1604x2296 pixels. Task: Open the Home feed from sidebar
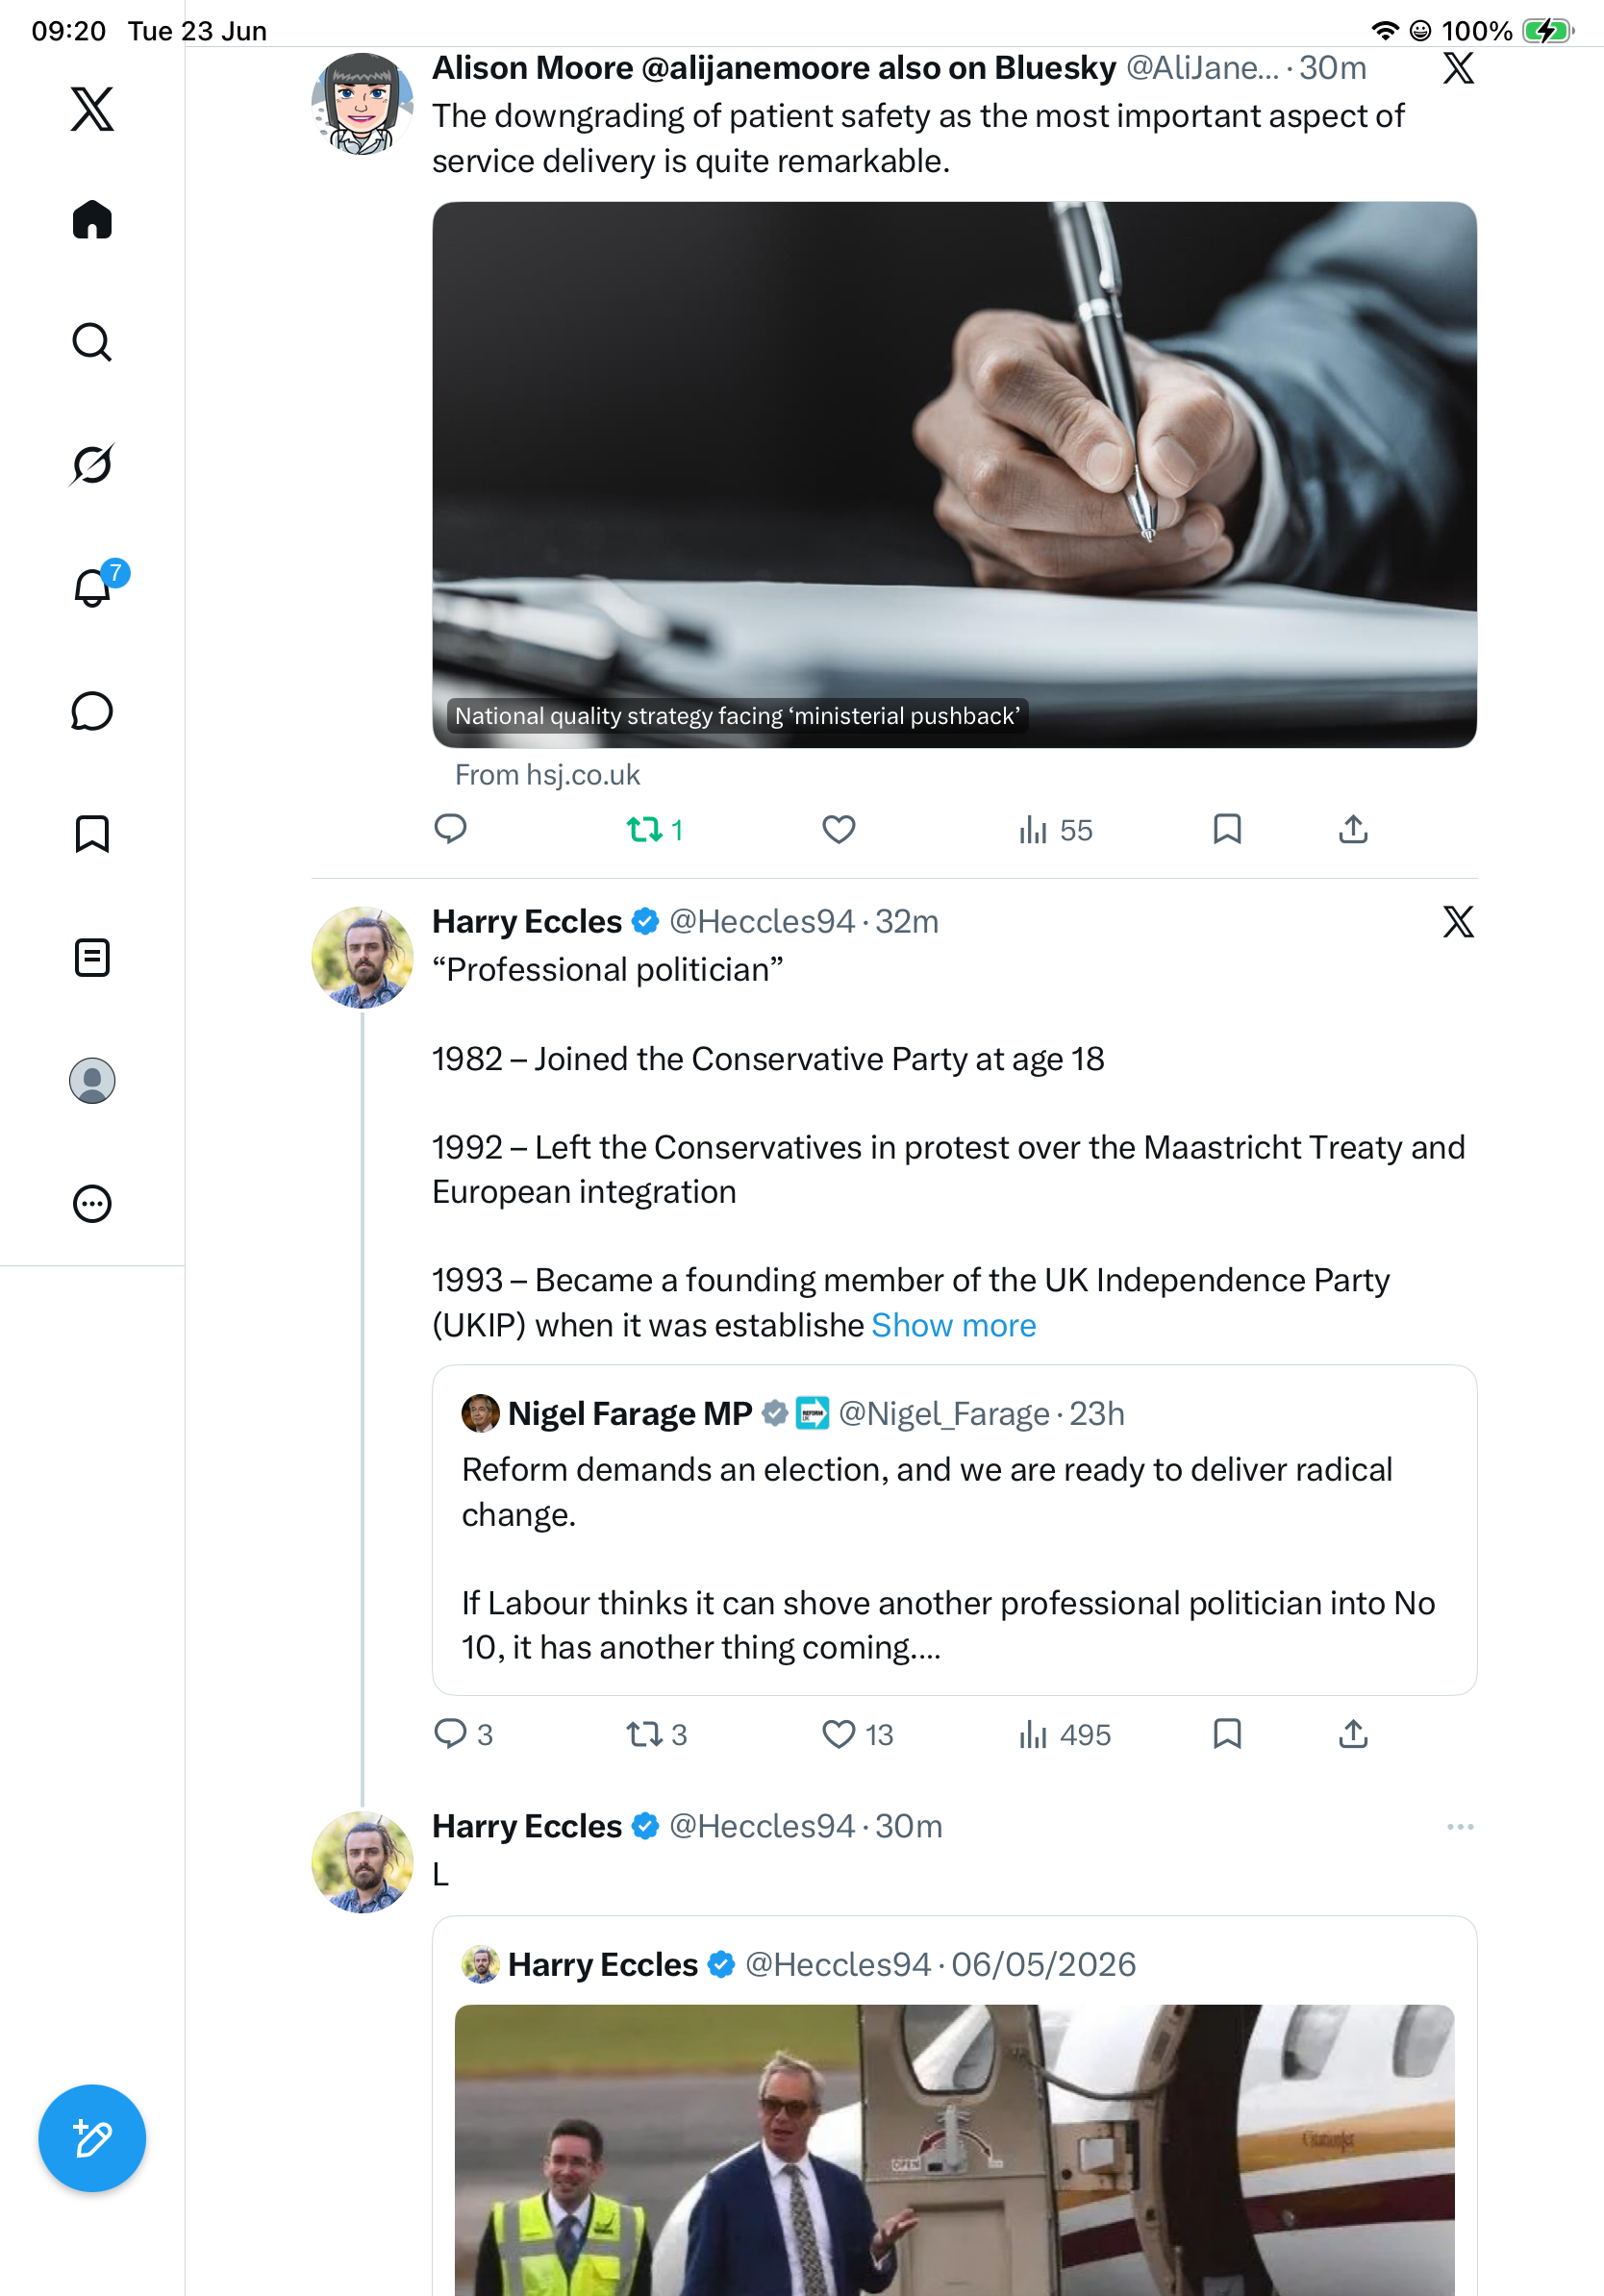pos(92,219)
